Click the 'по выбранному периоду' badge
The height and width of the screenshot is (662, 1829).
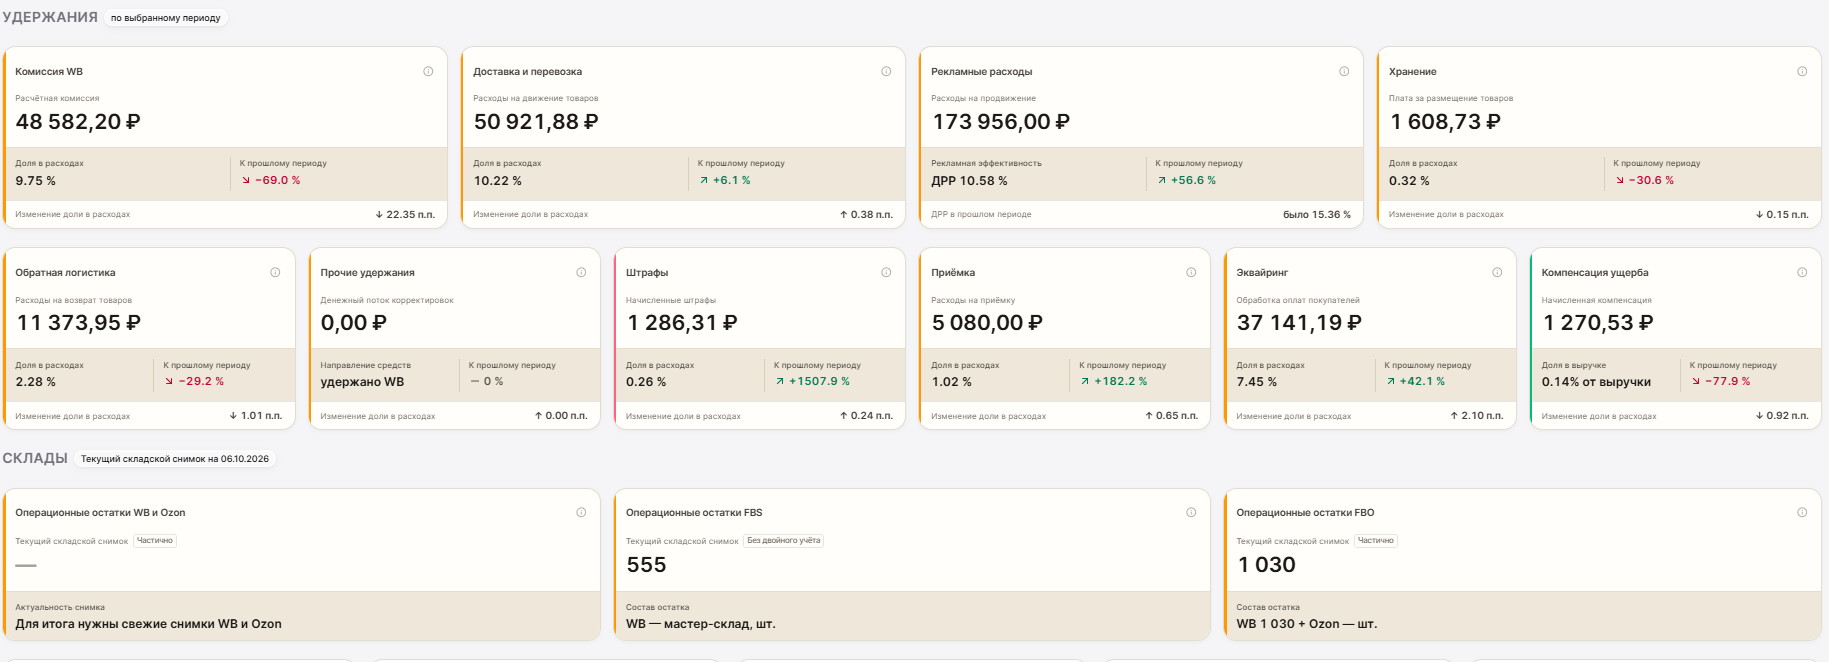(166, 18)
